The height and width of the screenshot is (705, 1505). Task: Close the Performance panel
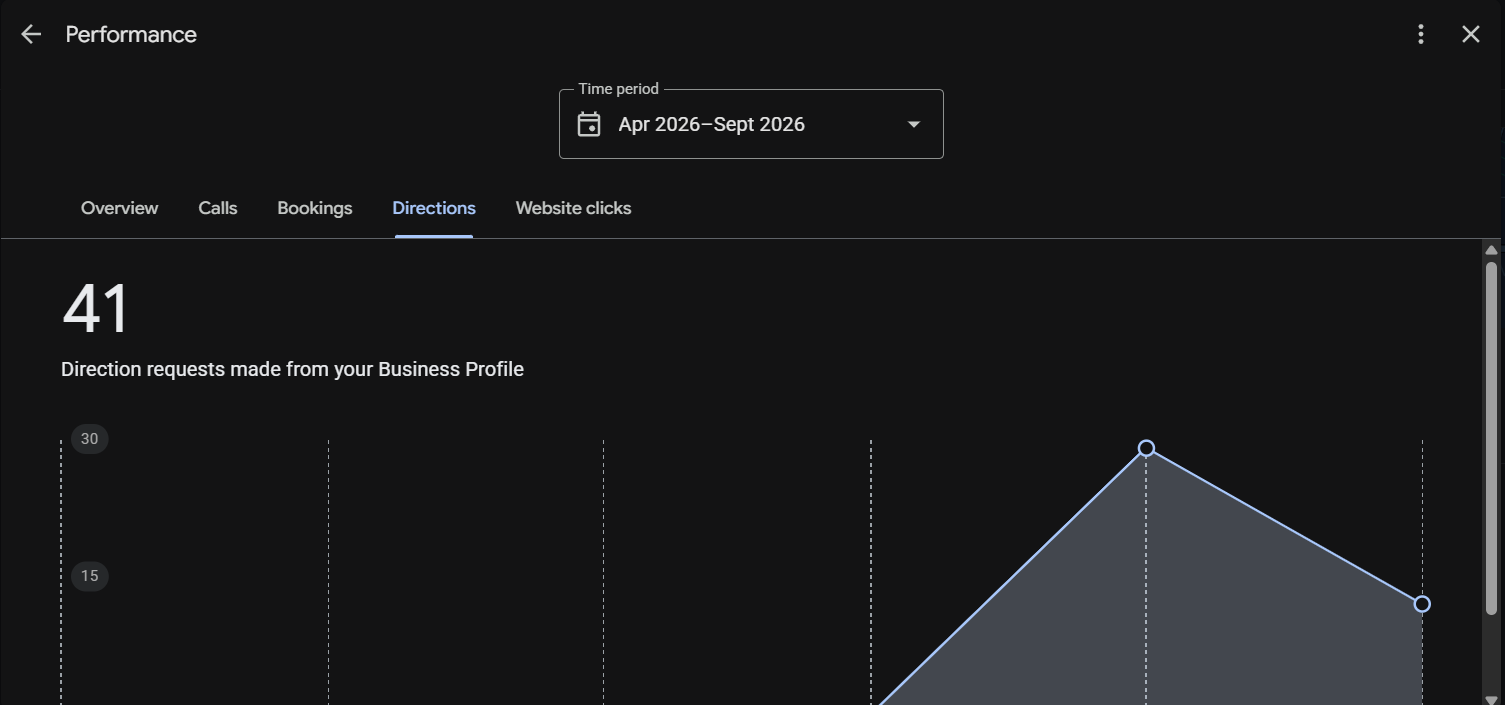click(x=1470, y=34)
